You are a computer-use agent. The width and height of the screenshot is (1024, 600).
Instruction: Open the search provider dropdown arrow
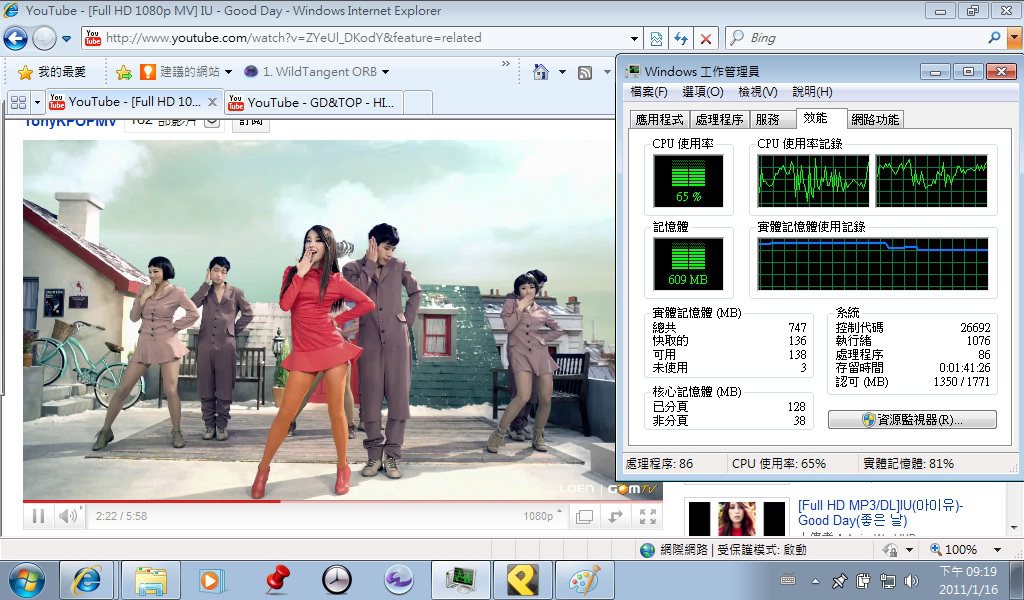(1015, 38)
